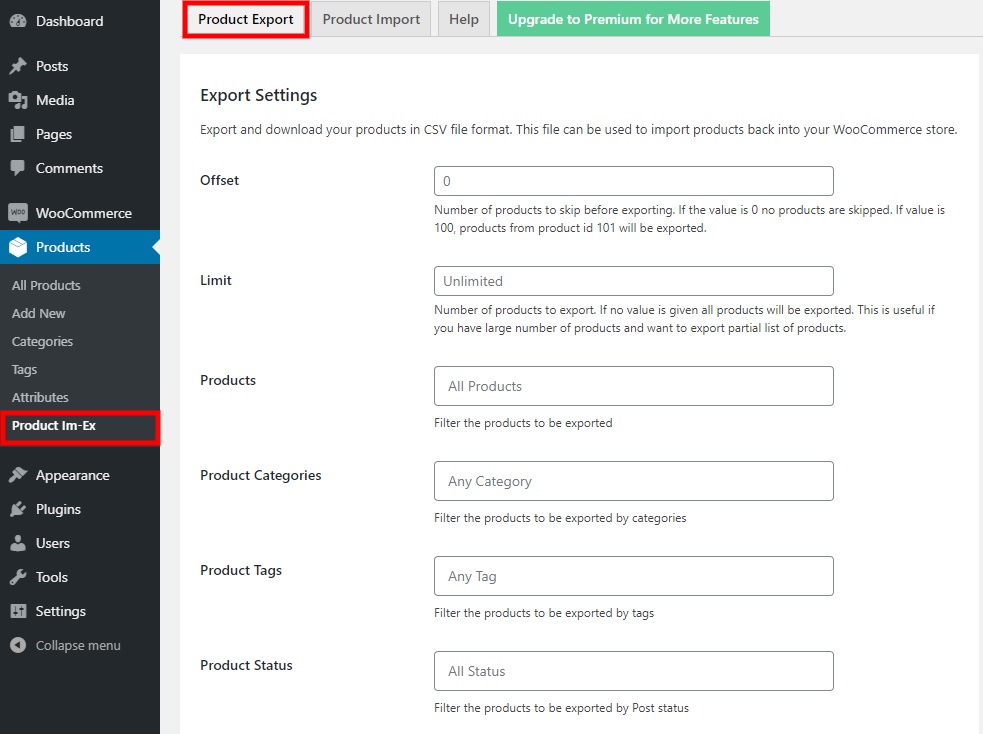Click the Pages document icon
The height and width of the screenshot is (734, 983).
click(18, 134)
